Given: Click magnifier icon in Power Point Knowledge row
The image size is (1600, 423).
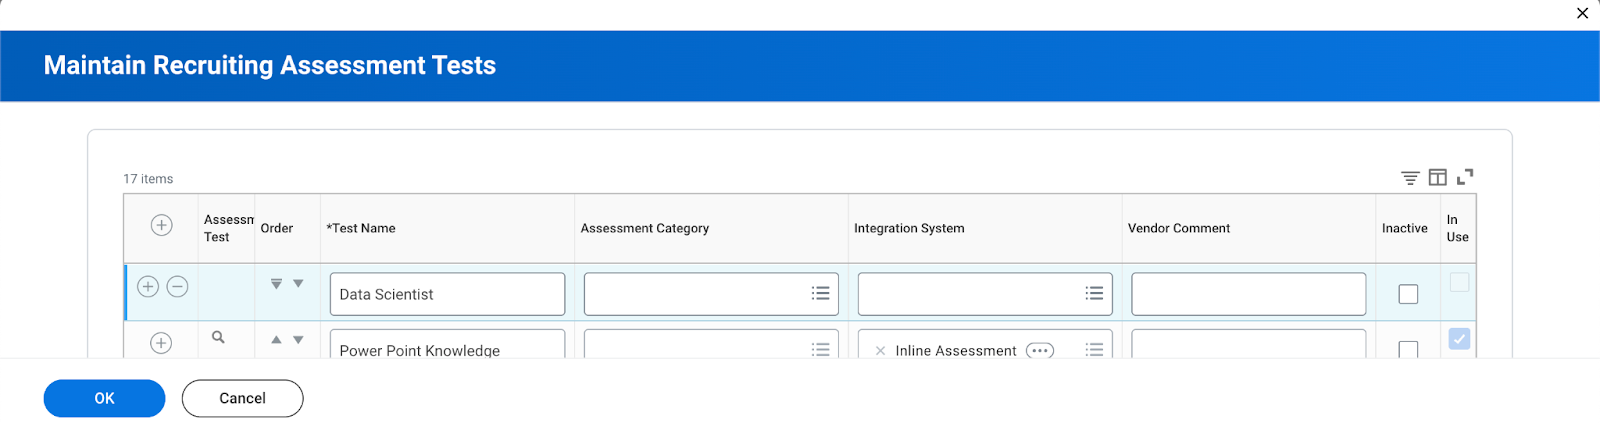Looking at the screenshot, I should click(x=218, y=338).
